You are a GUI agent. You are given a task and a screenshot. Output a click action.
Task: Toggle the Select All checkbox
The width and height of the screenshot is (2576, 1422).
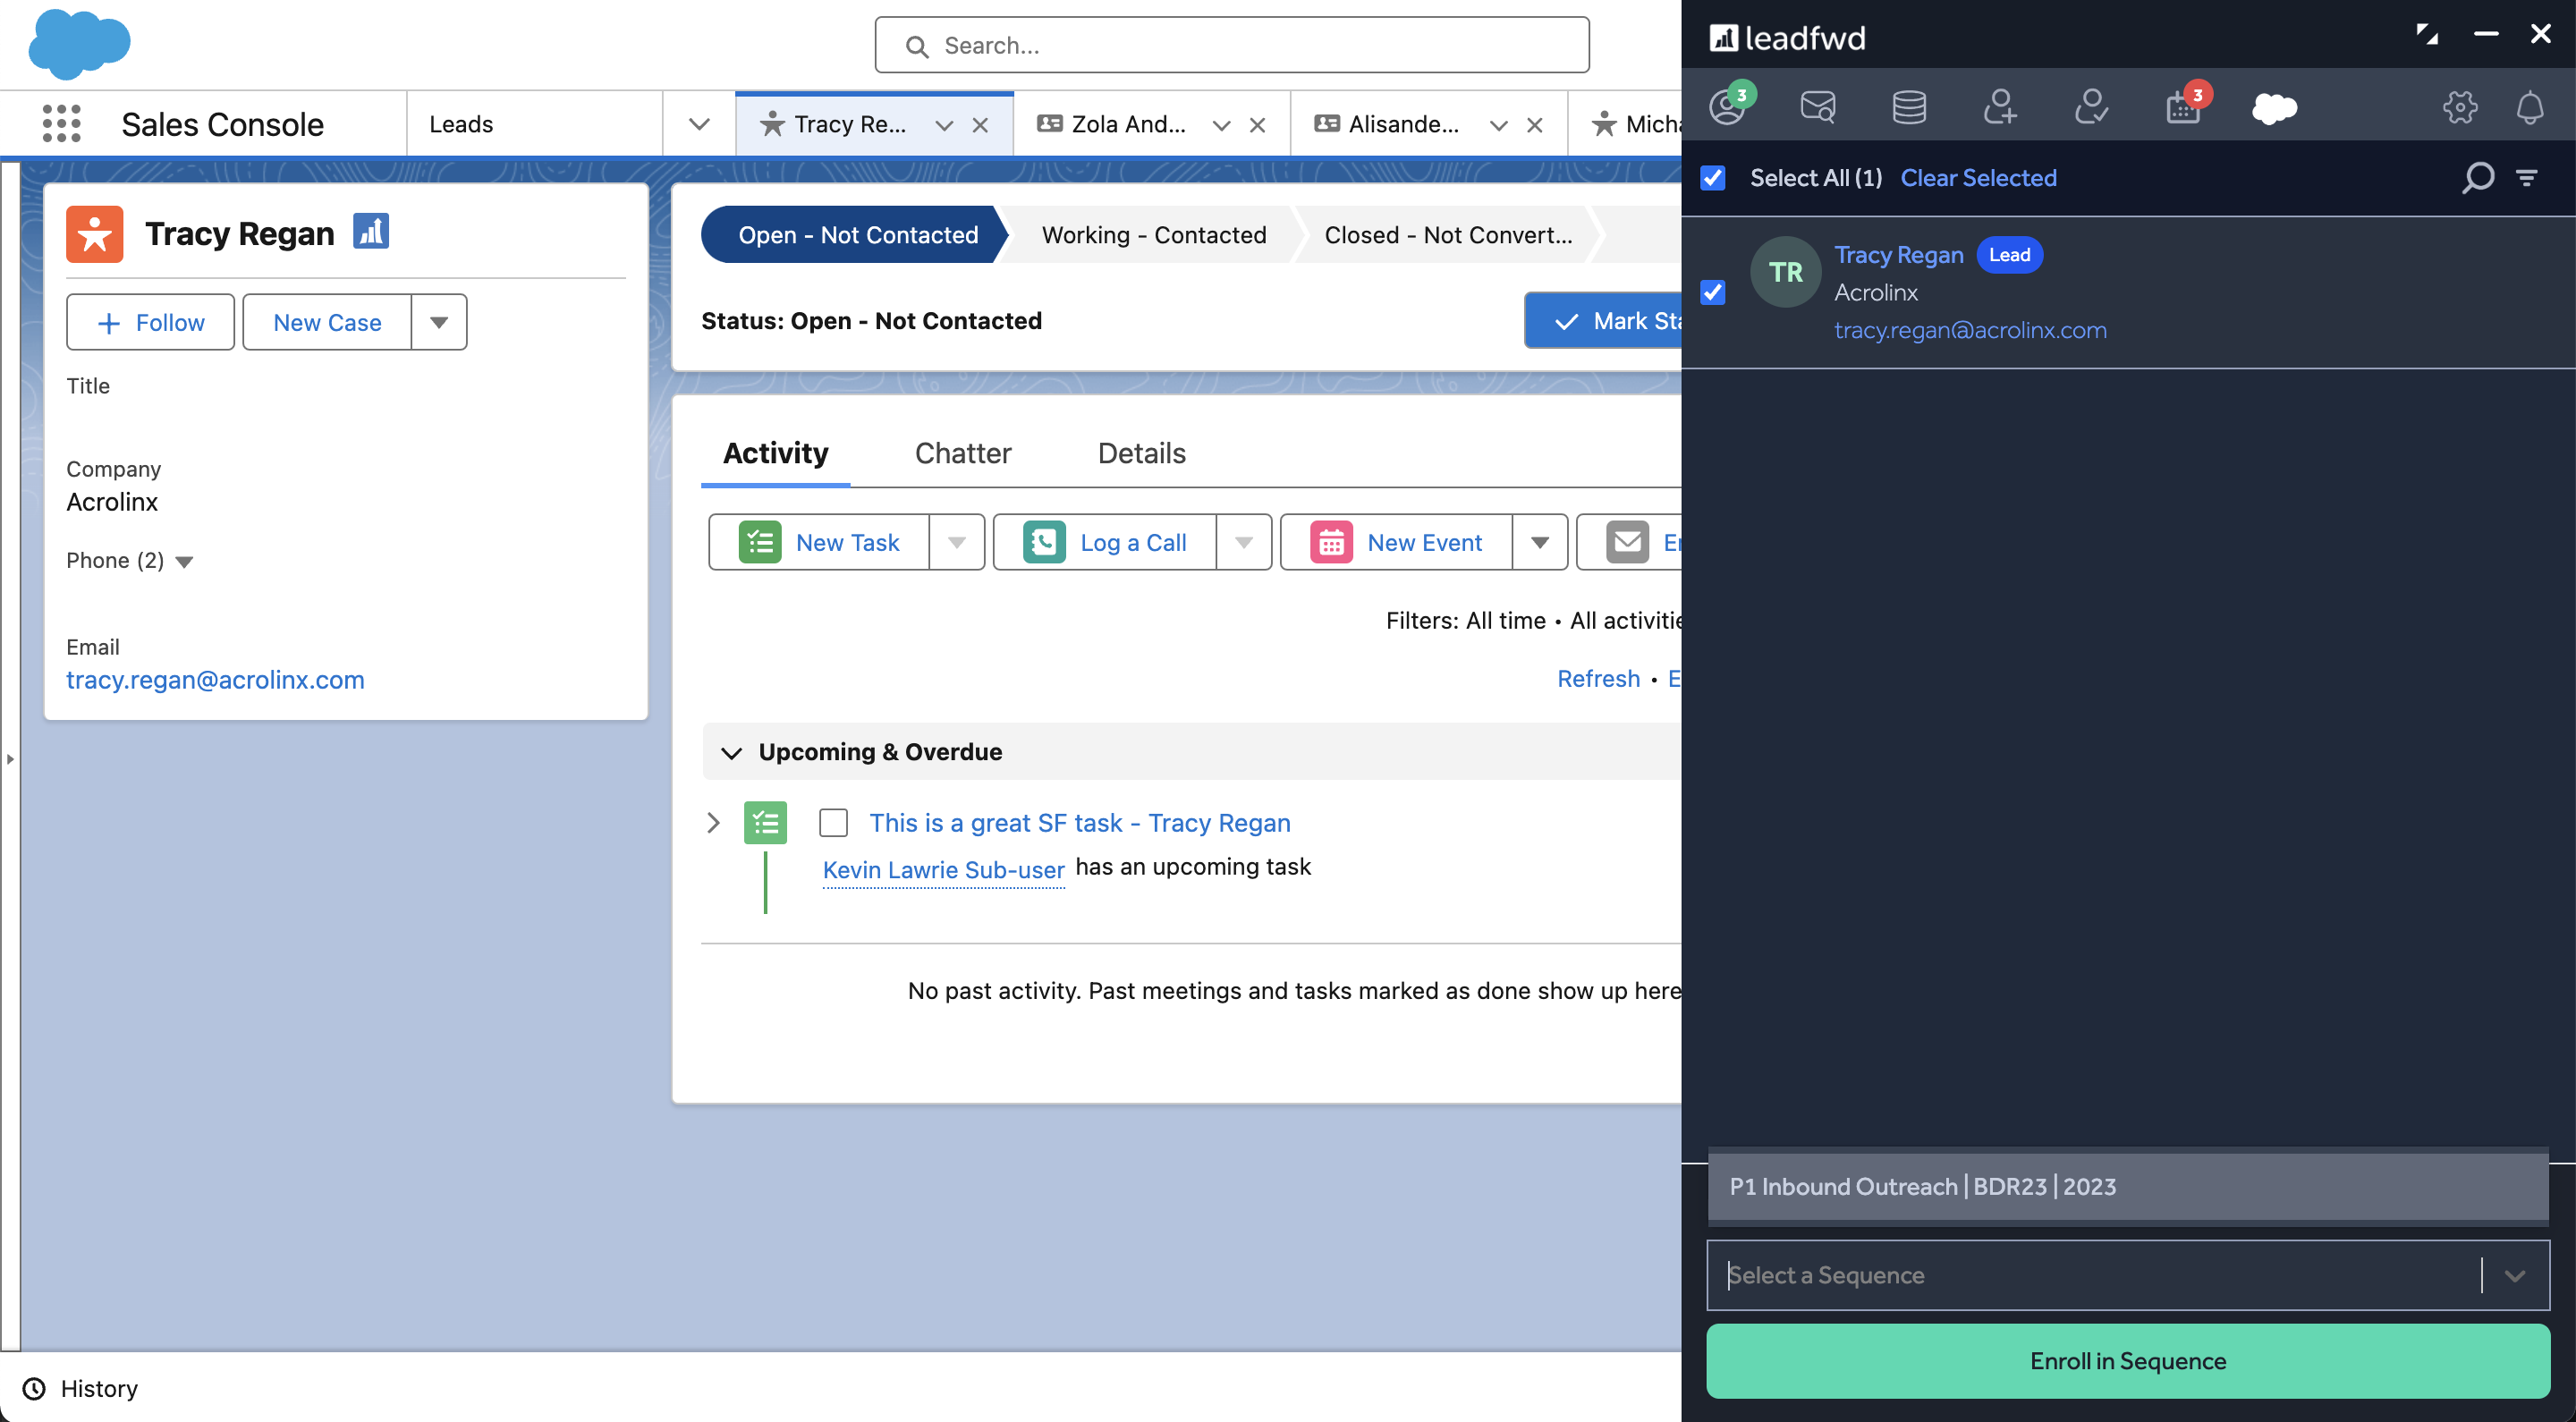pos(1713,178)
